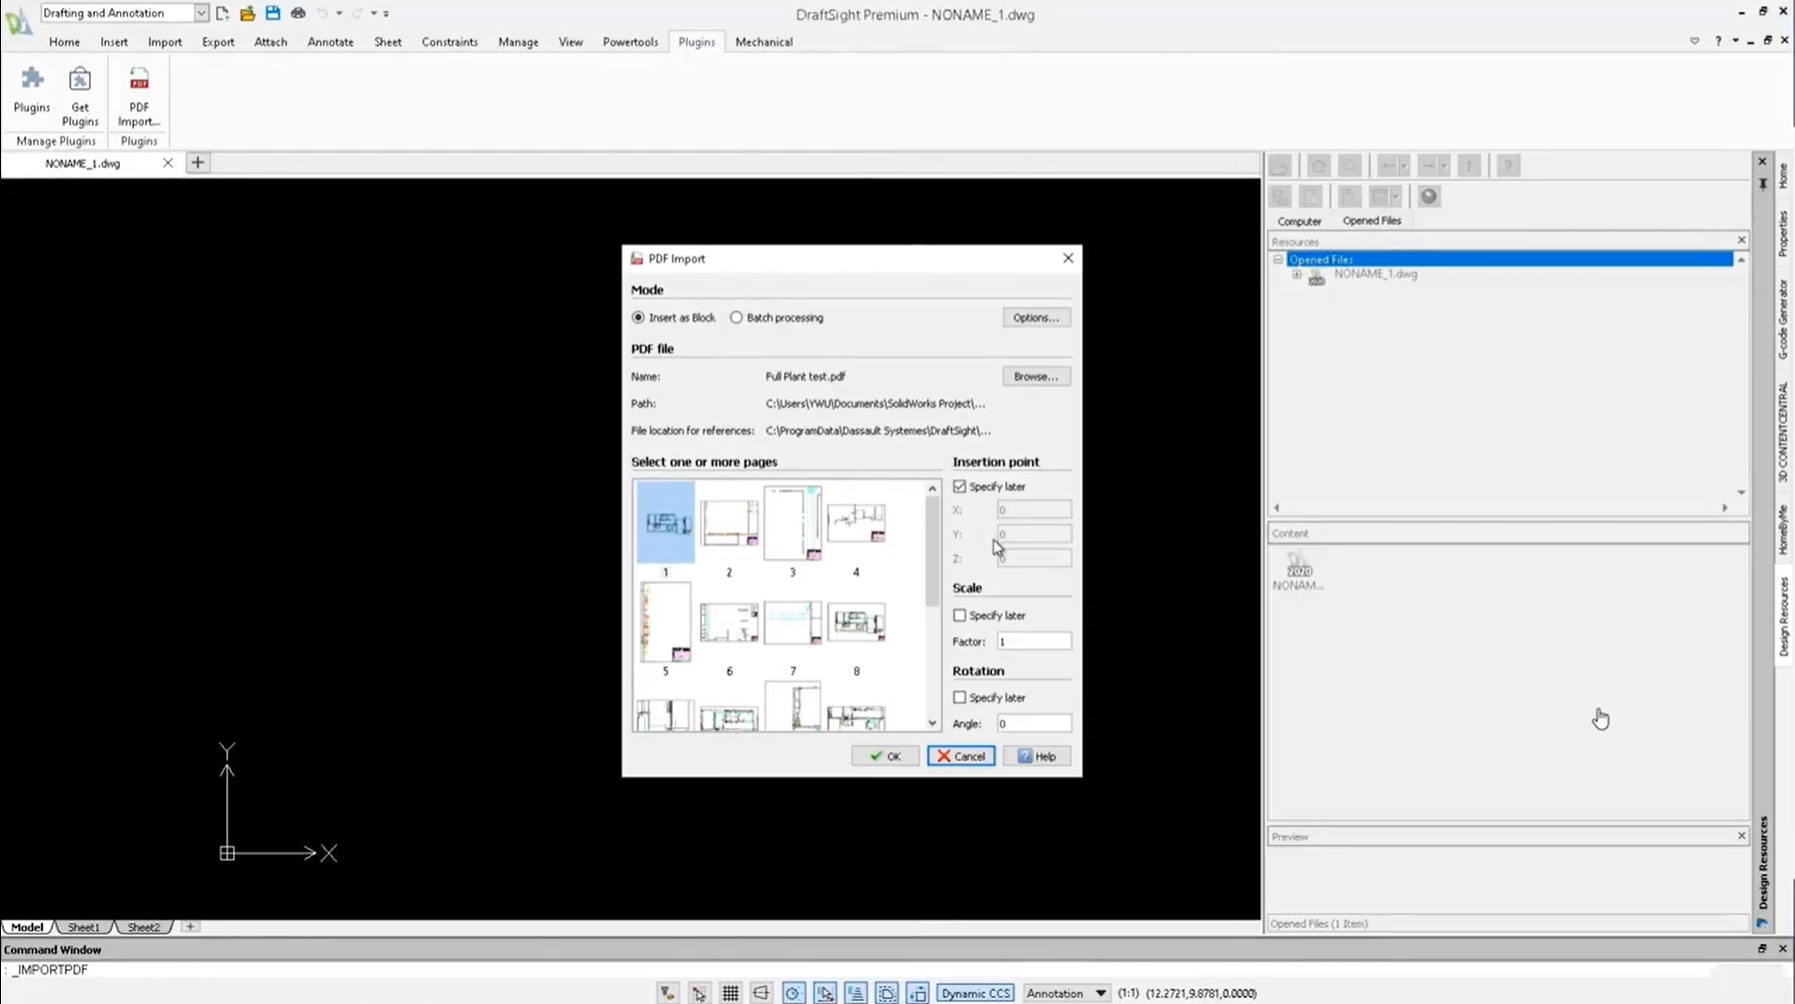
Task: Pin the Design Resources panel
Action: [x=1762, y=183]
